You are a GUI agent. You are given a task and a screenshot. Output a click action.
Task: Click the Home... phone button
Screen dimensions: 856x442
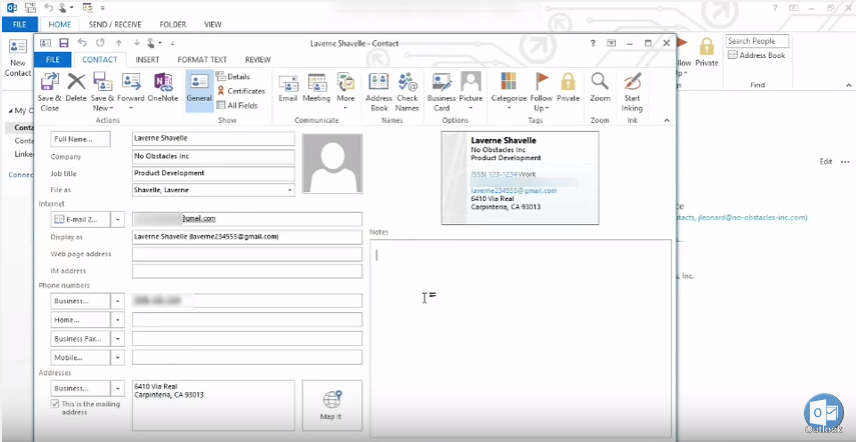(x=80, y=320)
